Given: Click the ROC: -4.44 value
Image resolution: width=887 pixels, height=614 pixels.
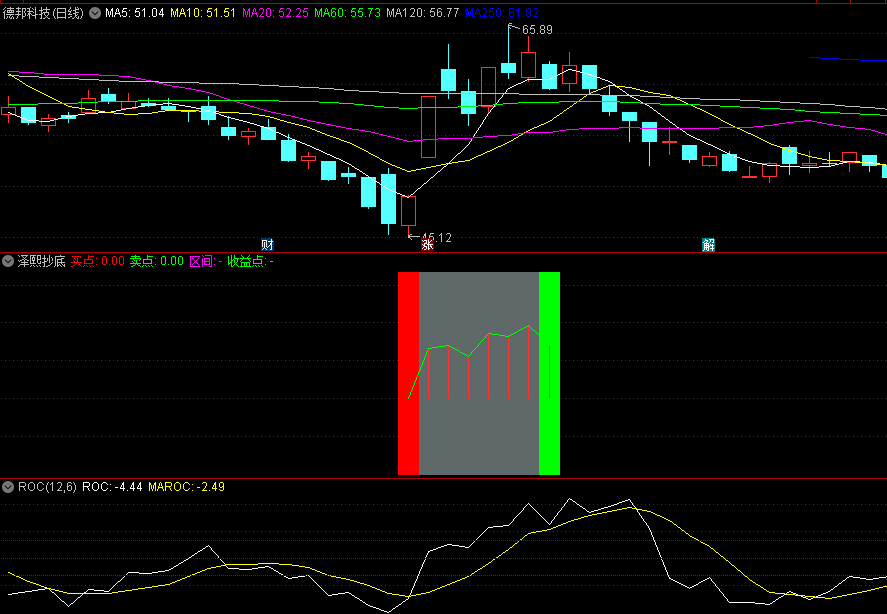Looking at the screenshot, I should (x=112, y=487).
